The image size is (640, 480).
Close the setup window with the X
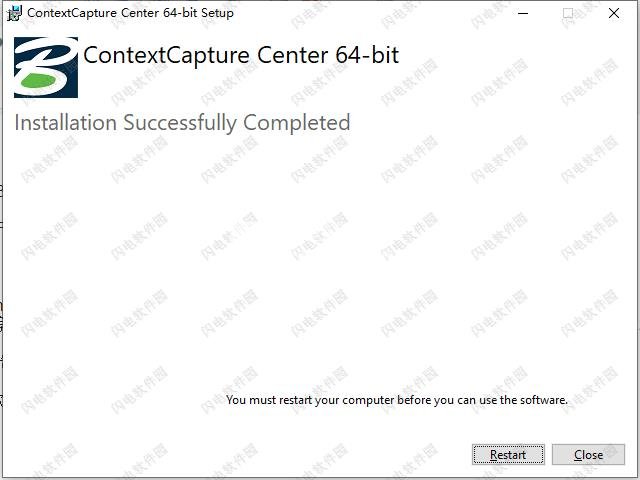pos(613,13)
